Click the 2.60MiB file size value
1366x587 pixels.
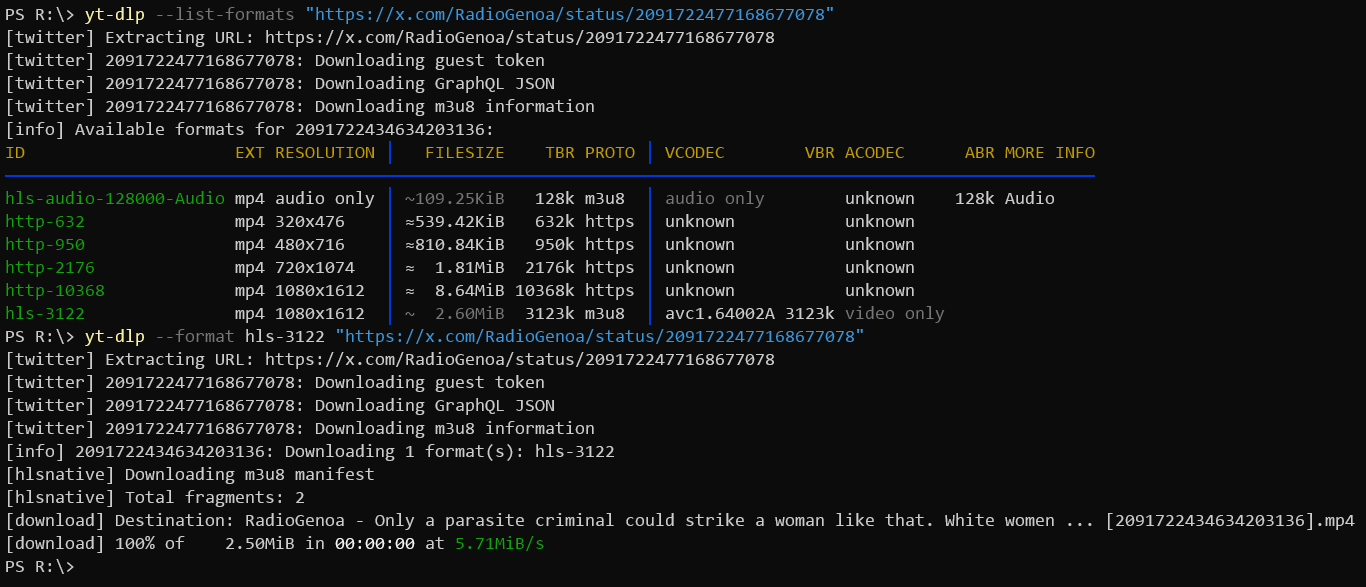(470, 313)
